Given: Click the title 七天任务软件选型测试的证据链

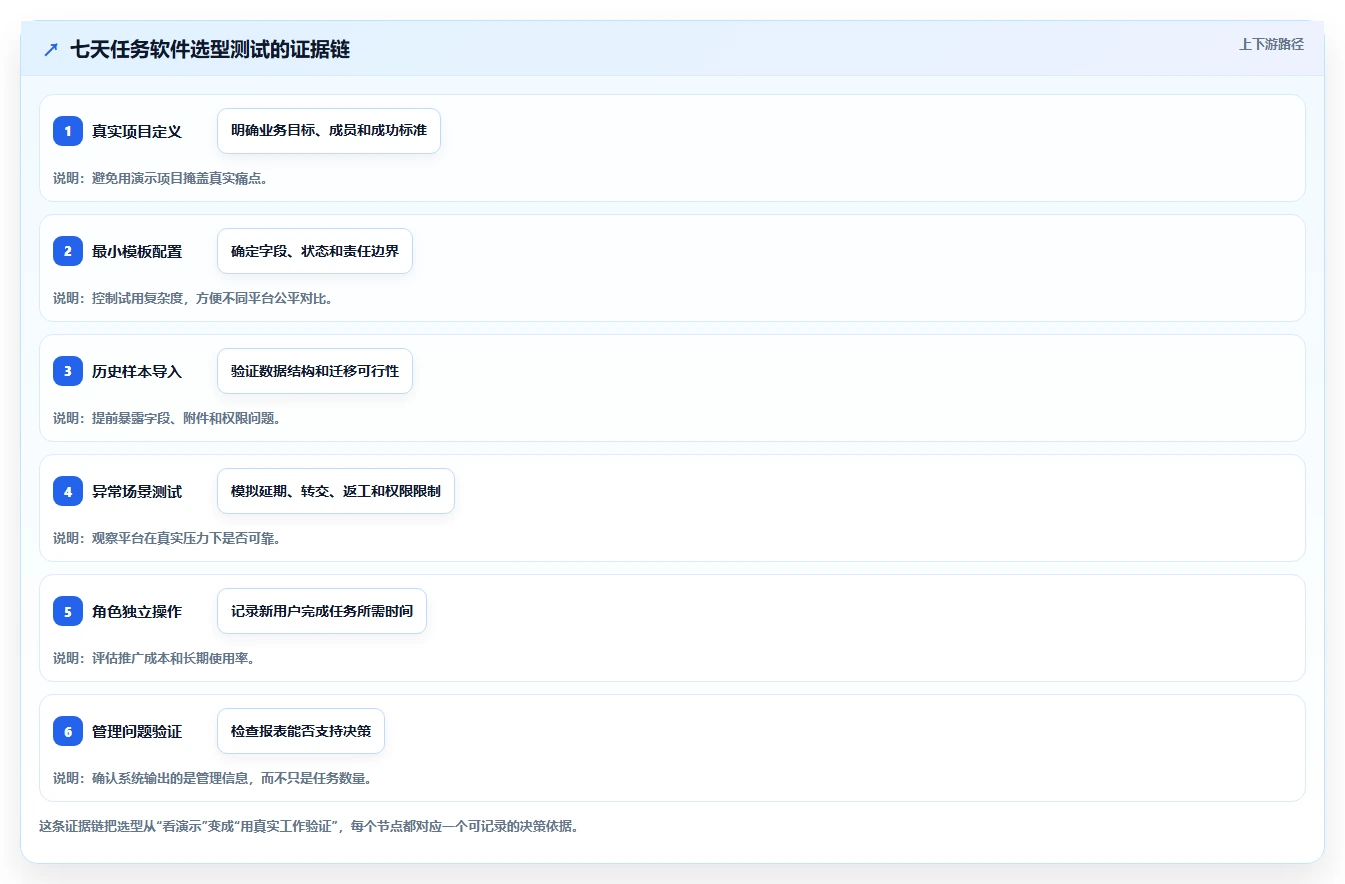Looking at the screenshot, I should point(210,49).
